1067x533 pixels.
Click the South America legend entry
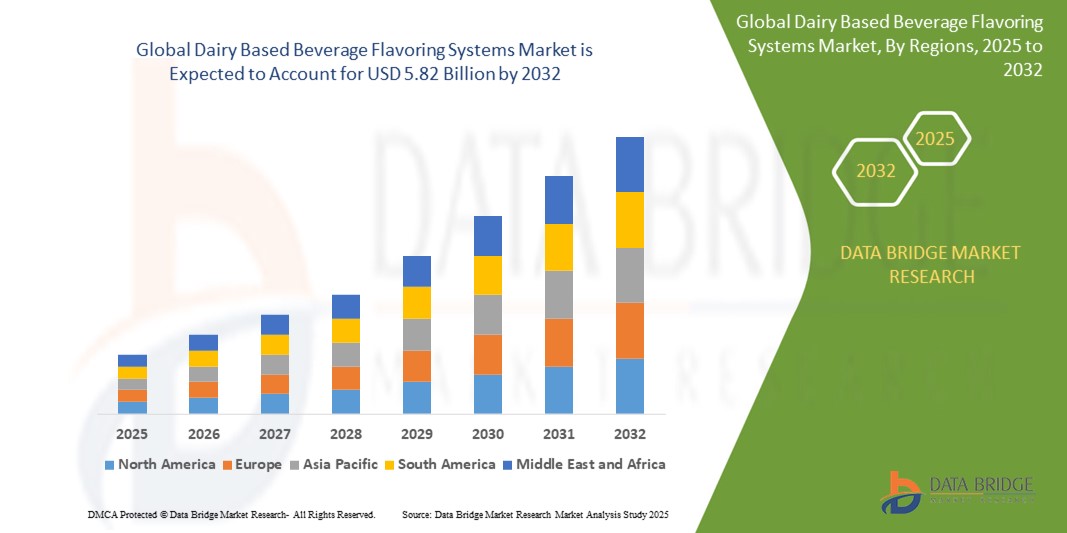coord(440,464)
